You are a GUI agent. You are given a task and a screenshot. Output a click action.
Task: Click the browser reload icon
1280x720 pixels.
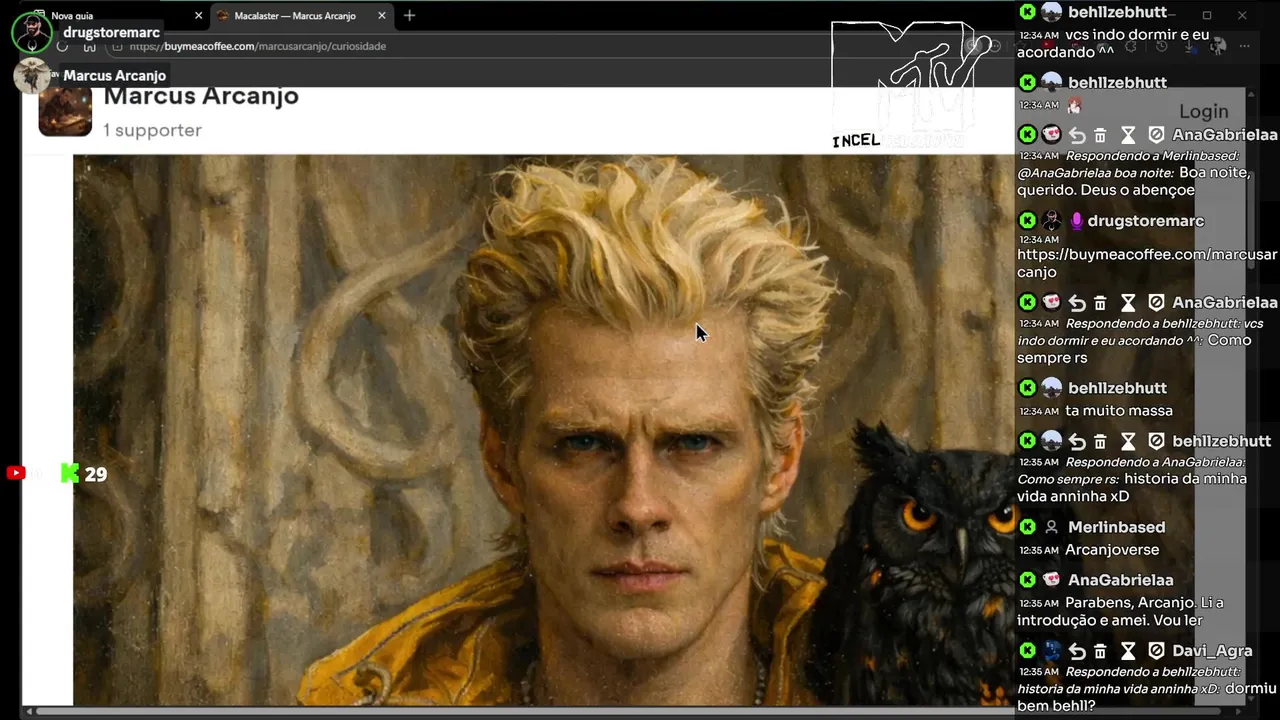pos(62,46)
